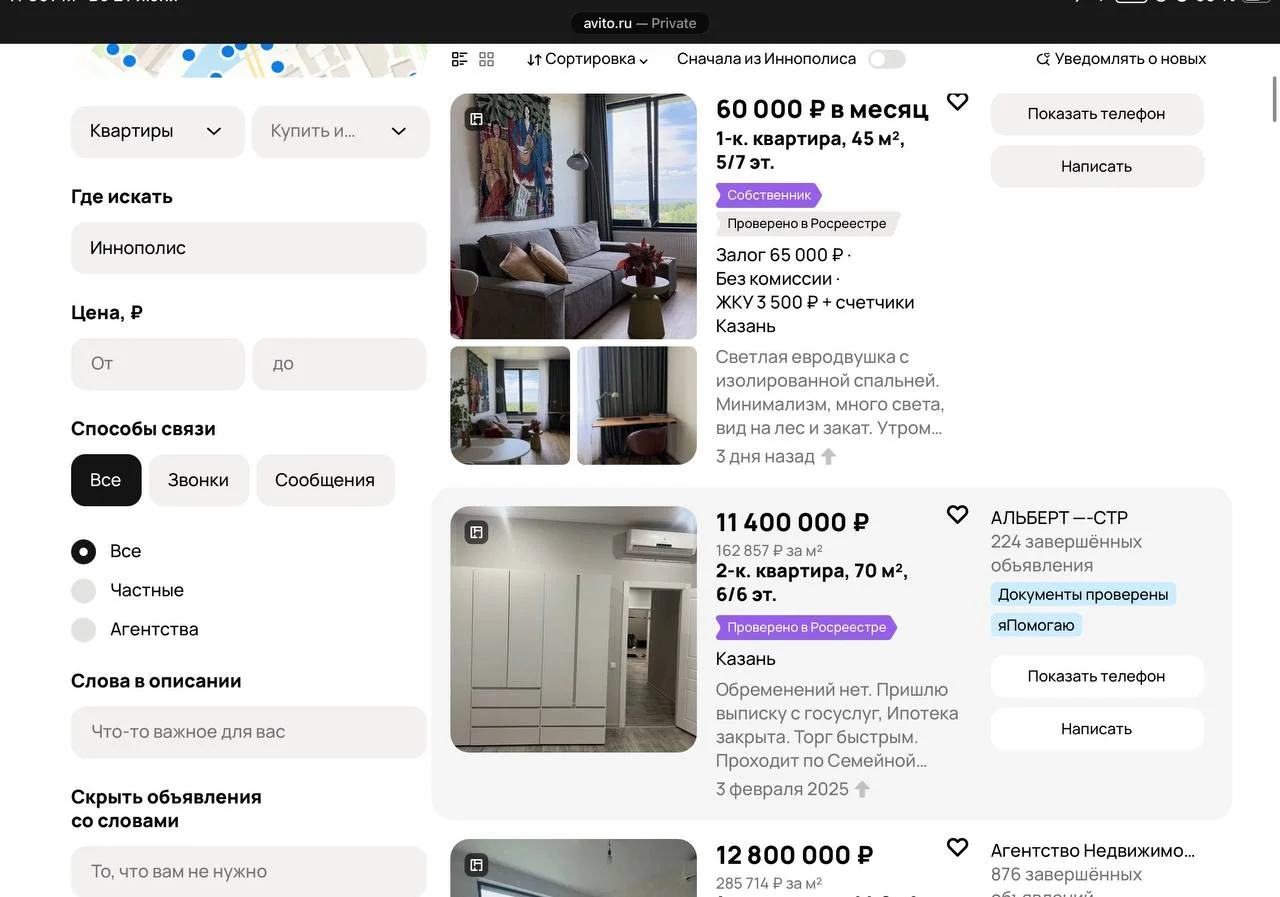Favorite the 11 400 000 ₽ apartment

coord(957,515)
